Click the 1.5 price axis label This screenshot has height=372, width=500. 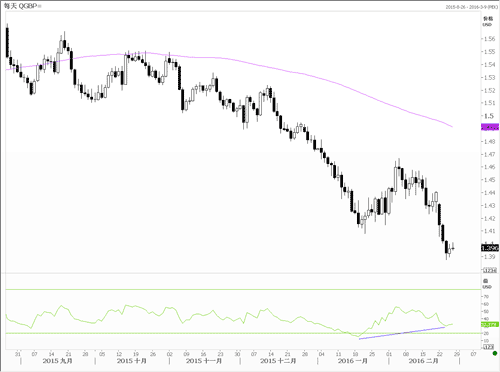(x=489, y=116)
